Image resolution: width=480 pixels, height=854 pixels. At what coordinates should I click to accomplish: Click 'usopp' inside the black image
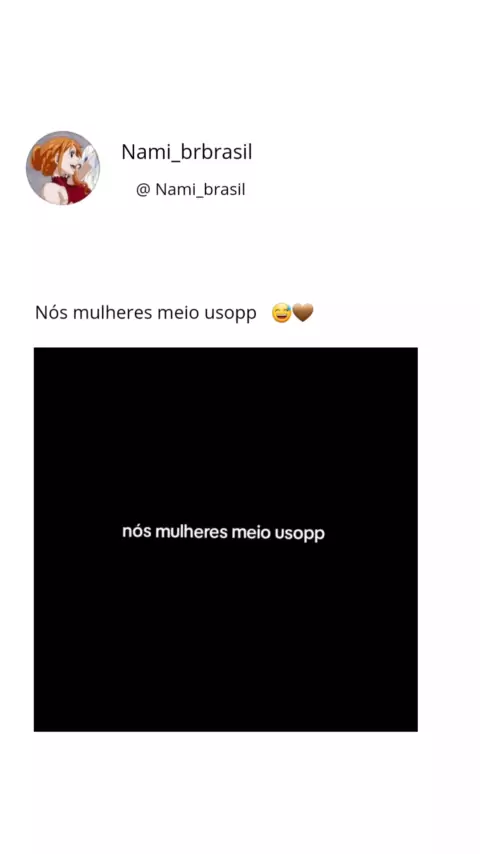300,534
